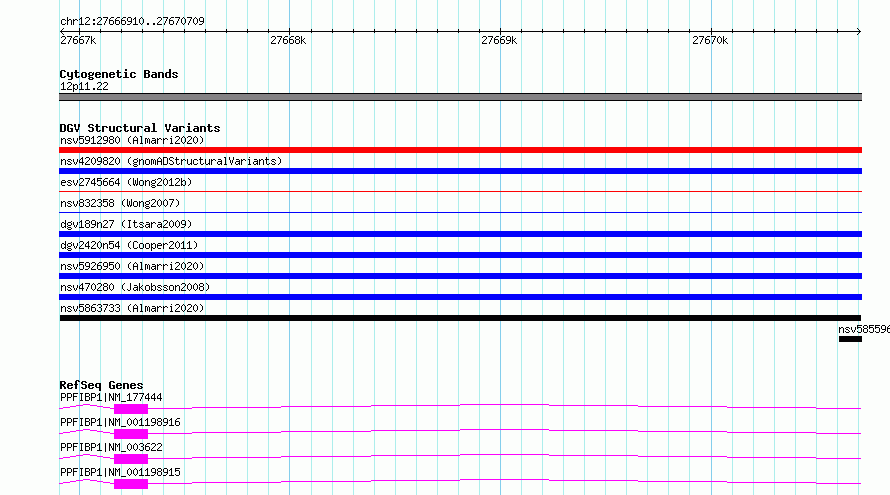Click the 27669k ruler tick label

pyautogui.click(x=499, y=40)
